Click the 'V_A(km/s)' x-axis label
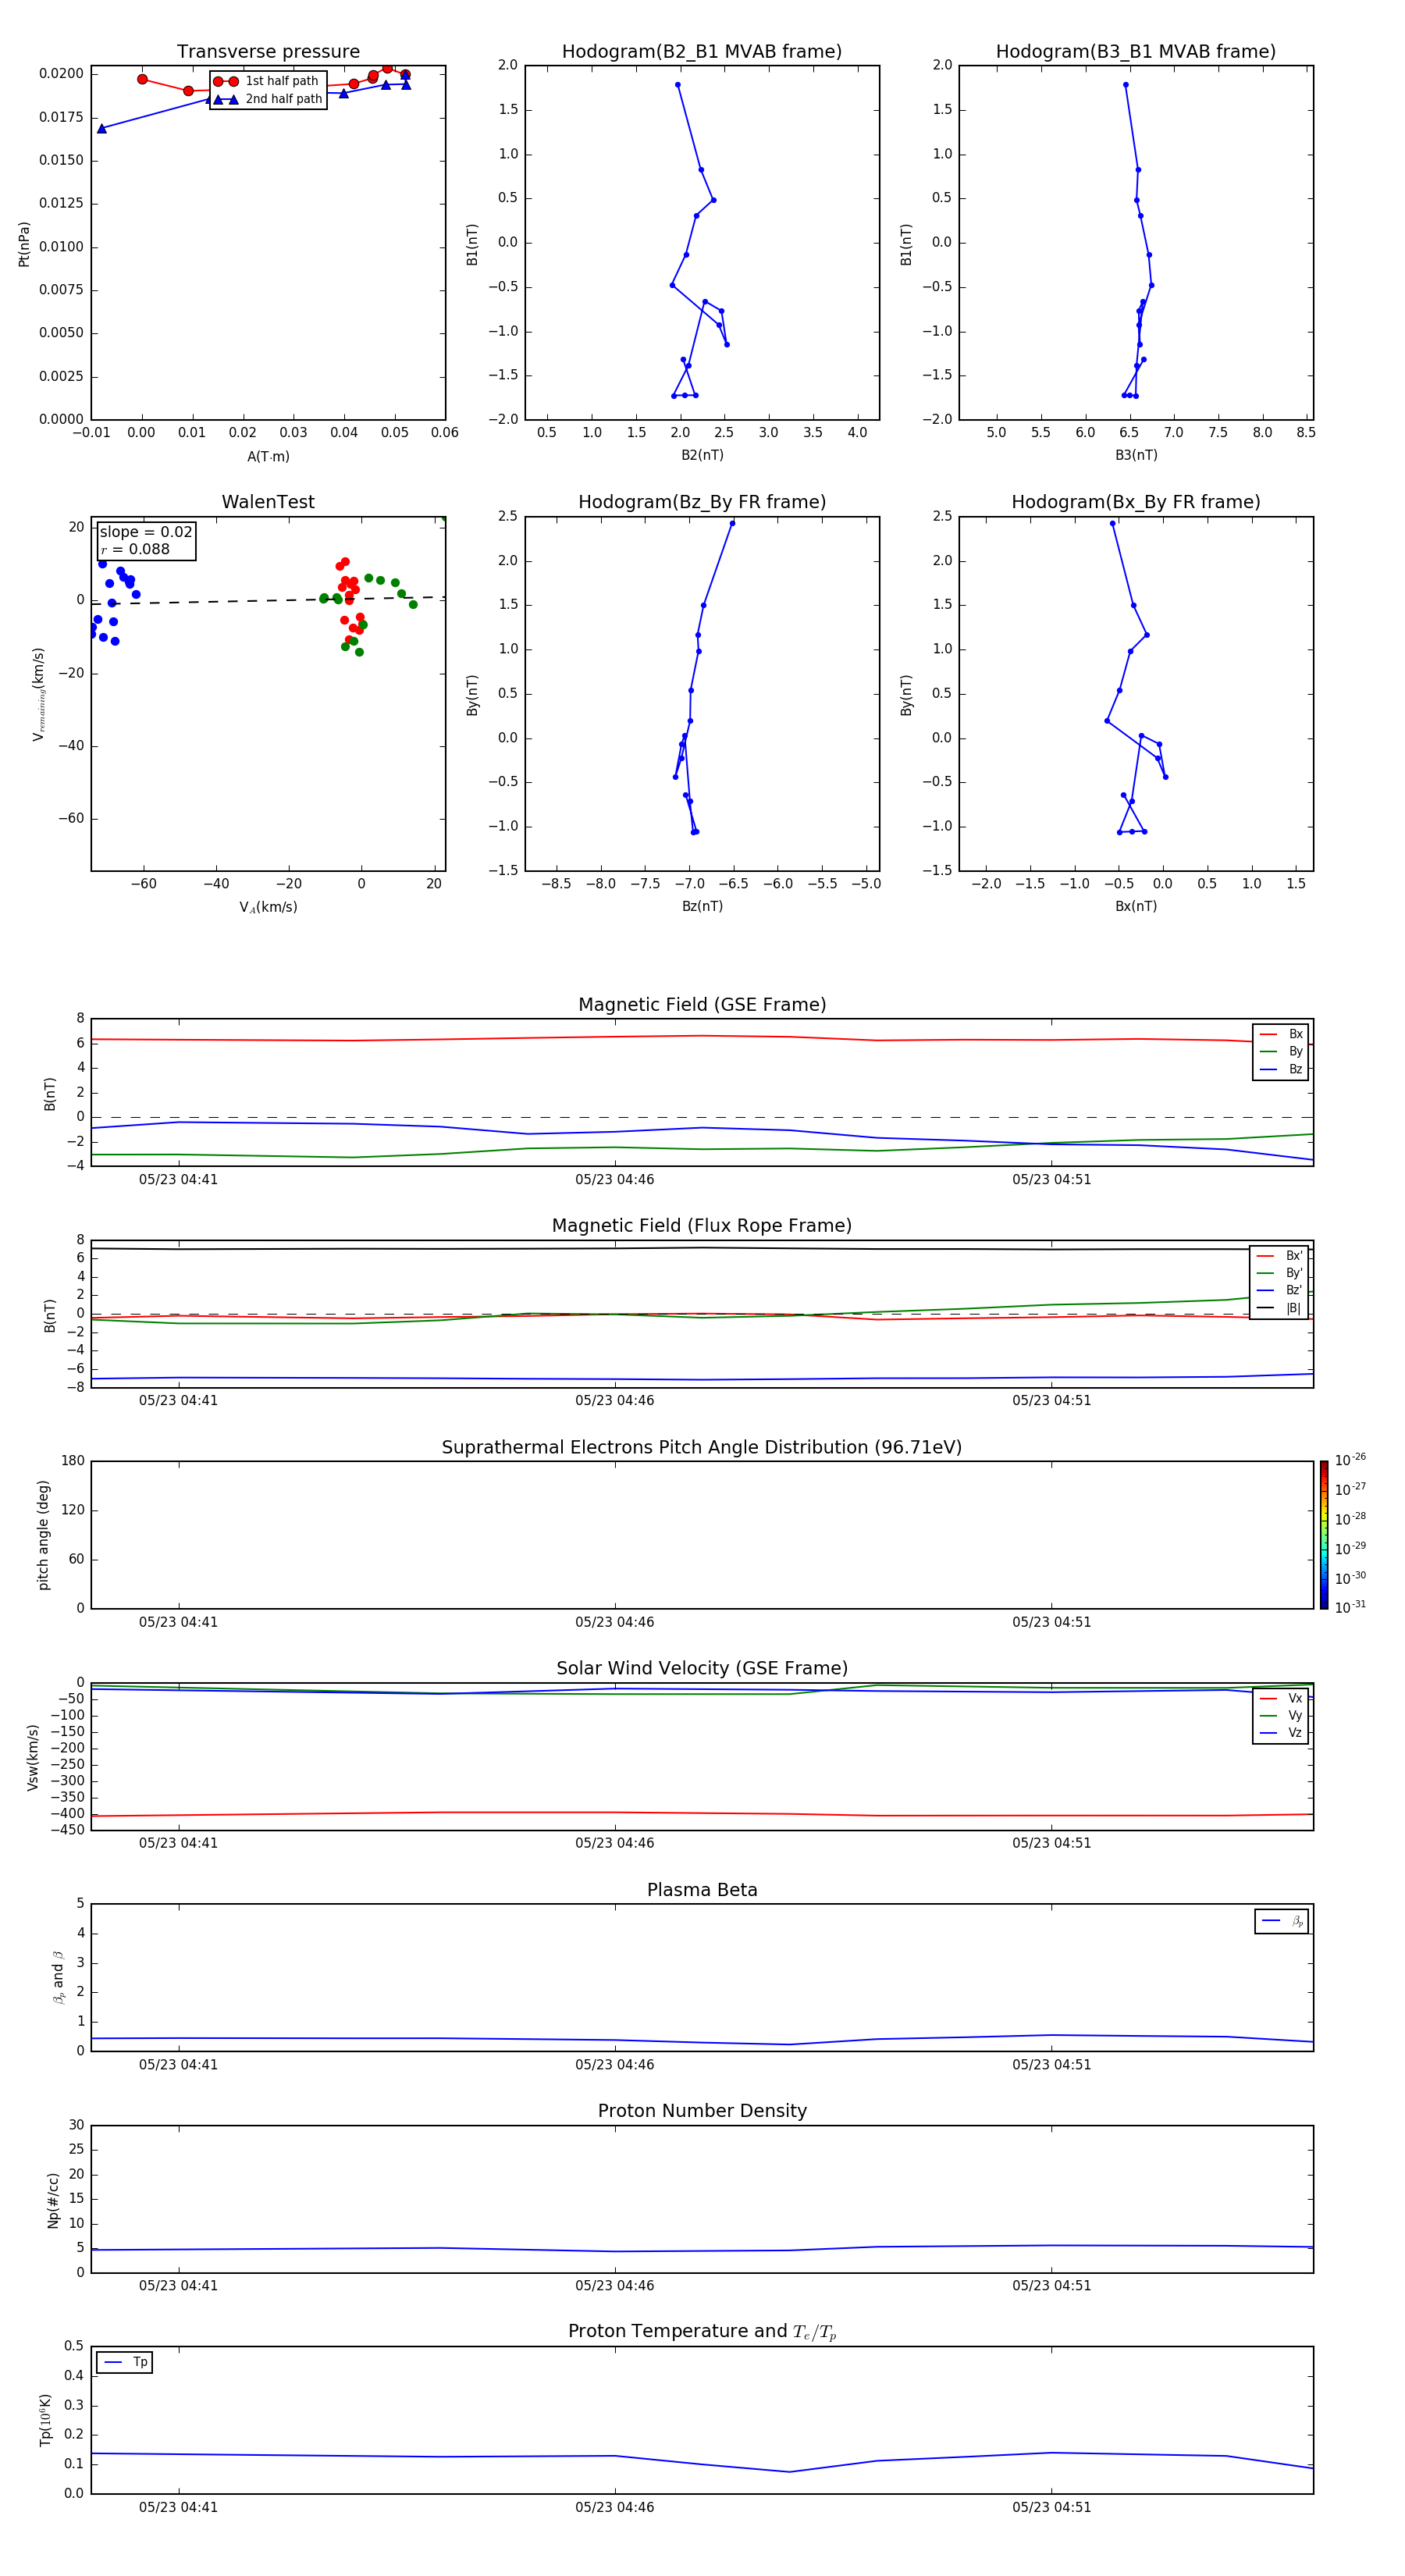Screen dimensions: 1405x2576 (x=268, y=907)
